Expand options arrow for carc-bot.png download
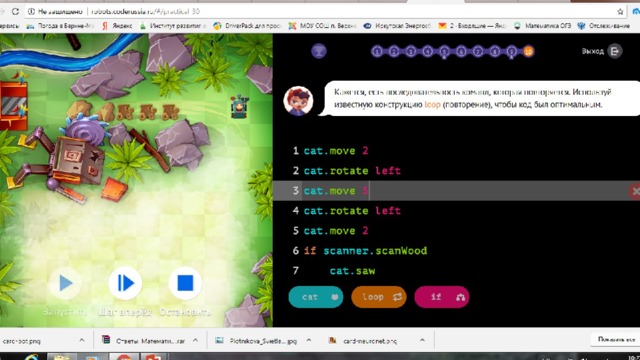This screenshot has width=640, height=360. pyautogui.click(x=82, y=340)
